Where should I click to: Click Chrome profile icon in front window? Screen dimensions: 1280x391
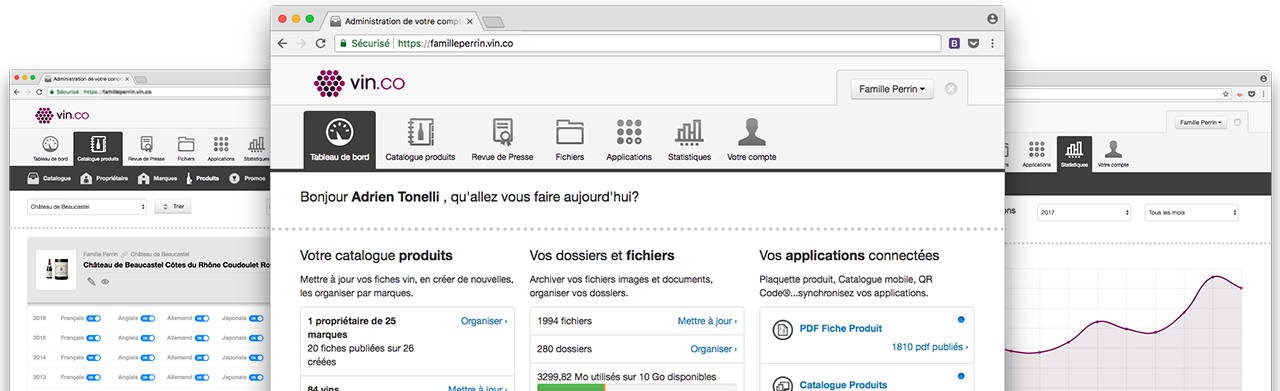[992, 19]
